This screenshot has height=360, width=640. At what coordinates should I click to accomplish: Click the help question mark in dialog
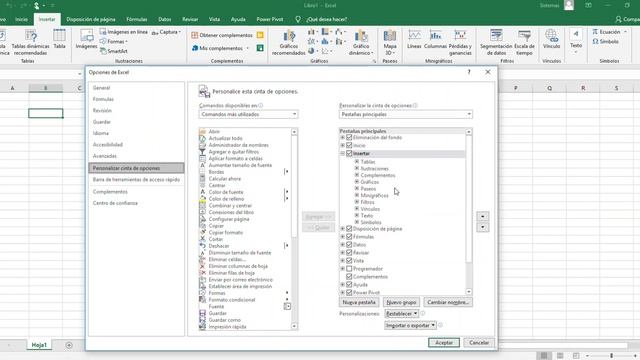[x=469, y=72]
